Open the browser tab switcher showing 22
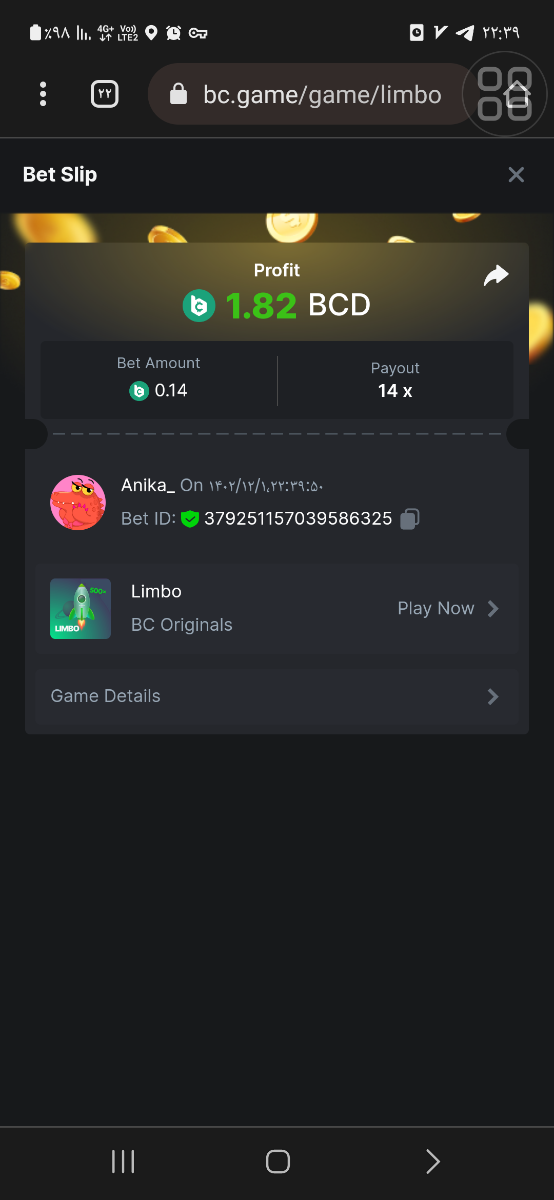Viewport: 554px width, 1200px height. point(105,95)
